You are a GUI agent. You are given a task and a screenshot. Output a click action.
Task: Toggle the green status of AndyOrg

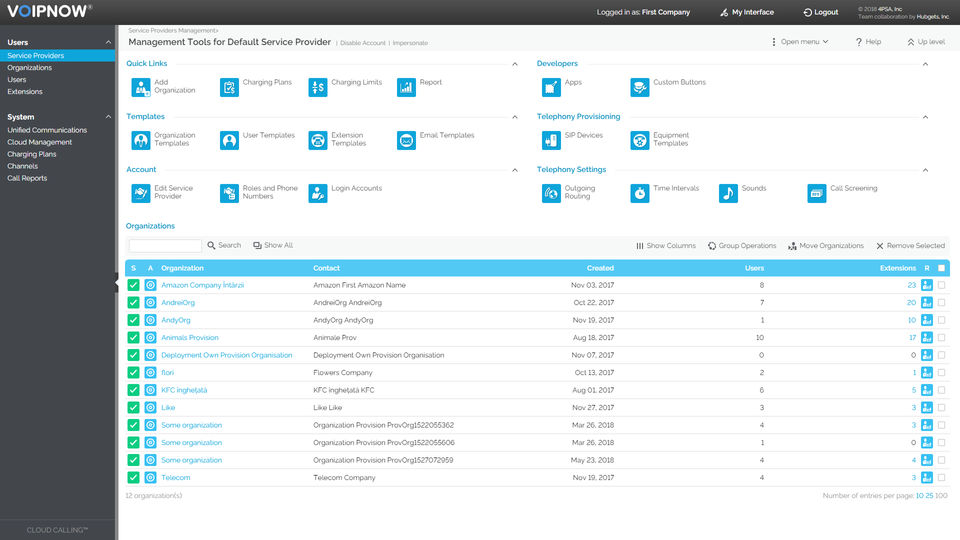(133, 320)
